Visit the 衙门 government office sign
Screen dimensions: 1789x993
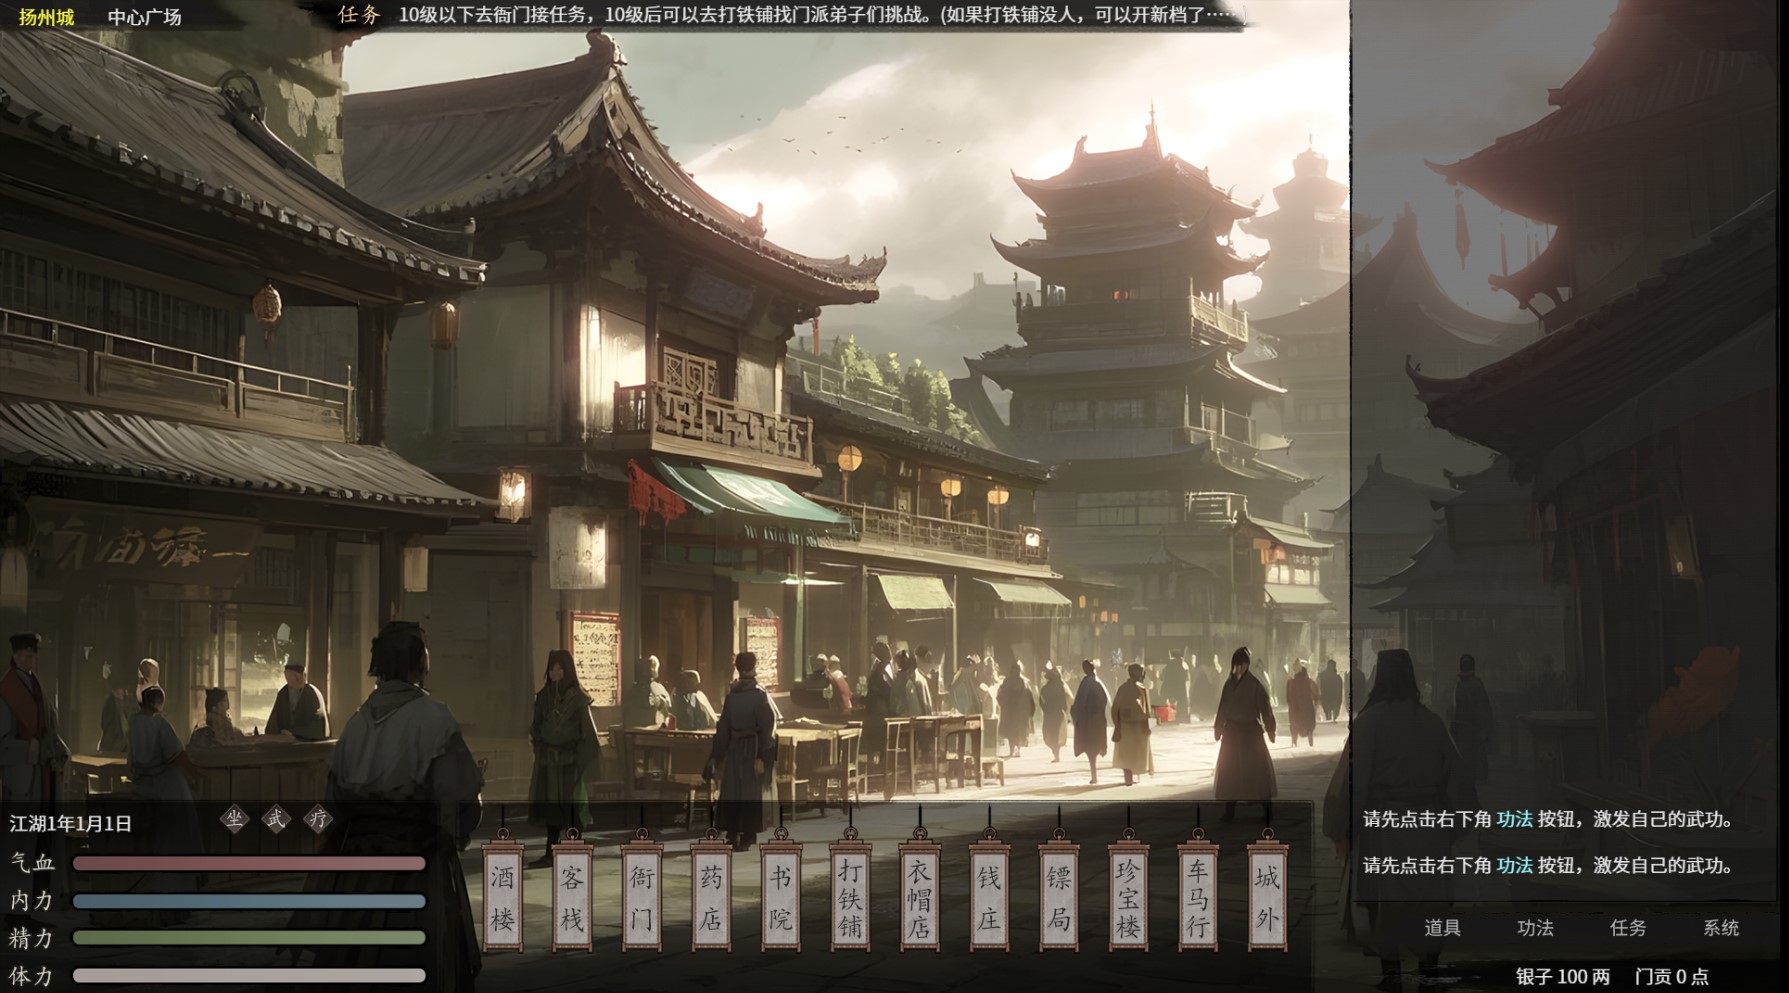[641, 897]
